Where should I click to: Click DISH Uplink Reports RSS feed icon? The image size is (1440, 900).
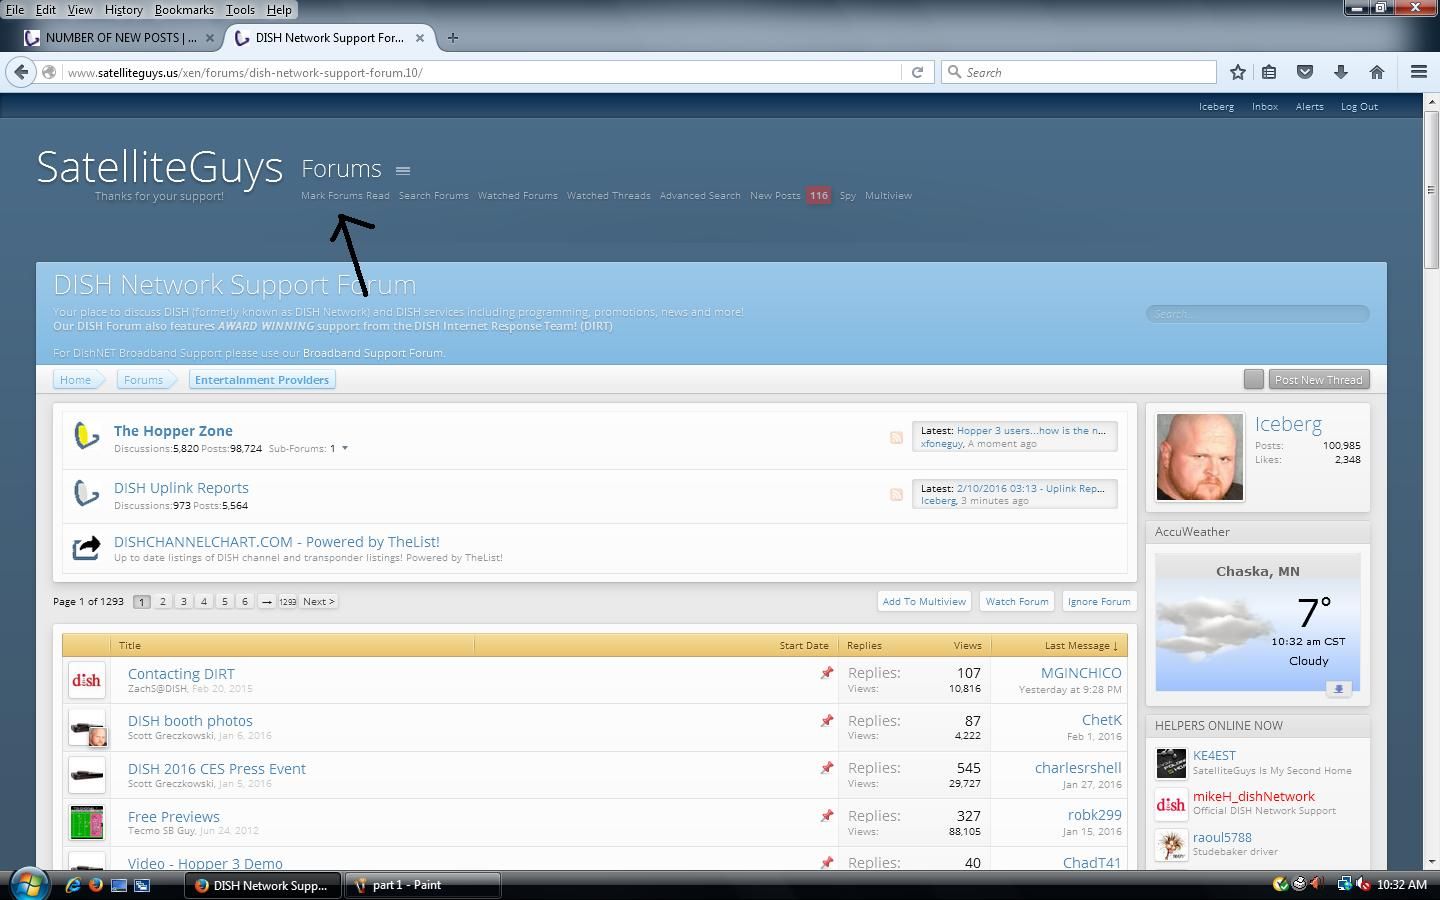[x=896, y=494]
